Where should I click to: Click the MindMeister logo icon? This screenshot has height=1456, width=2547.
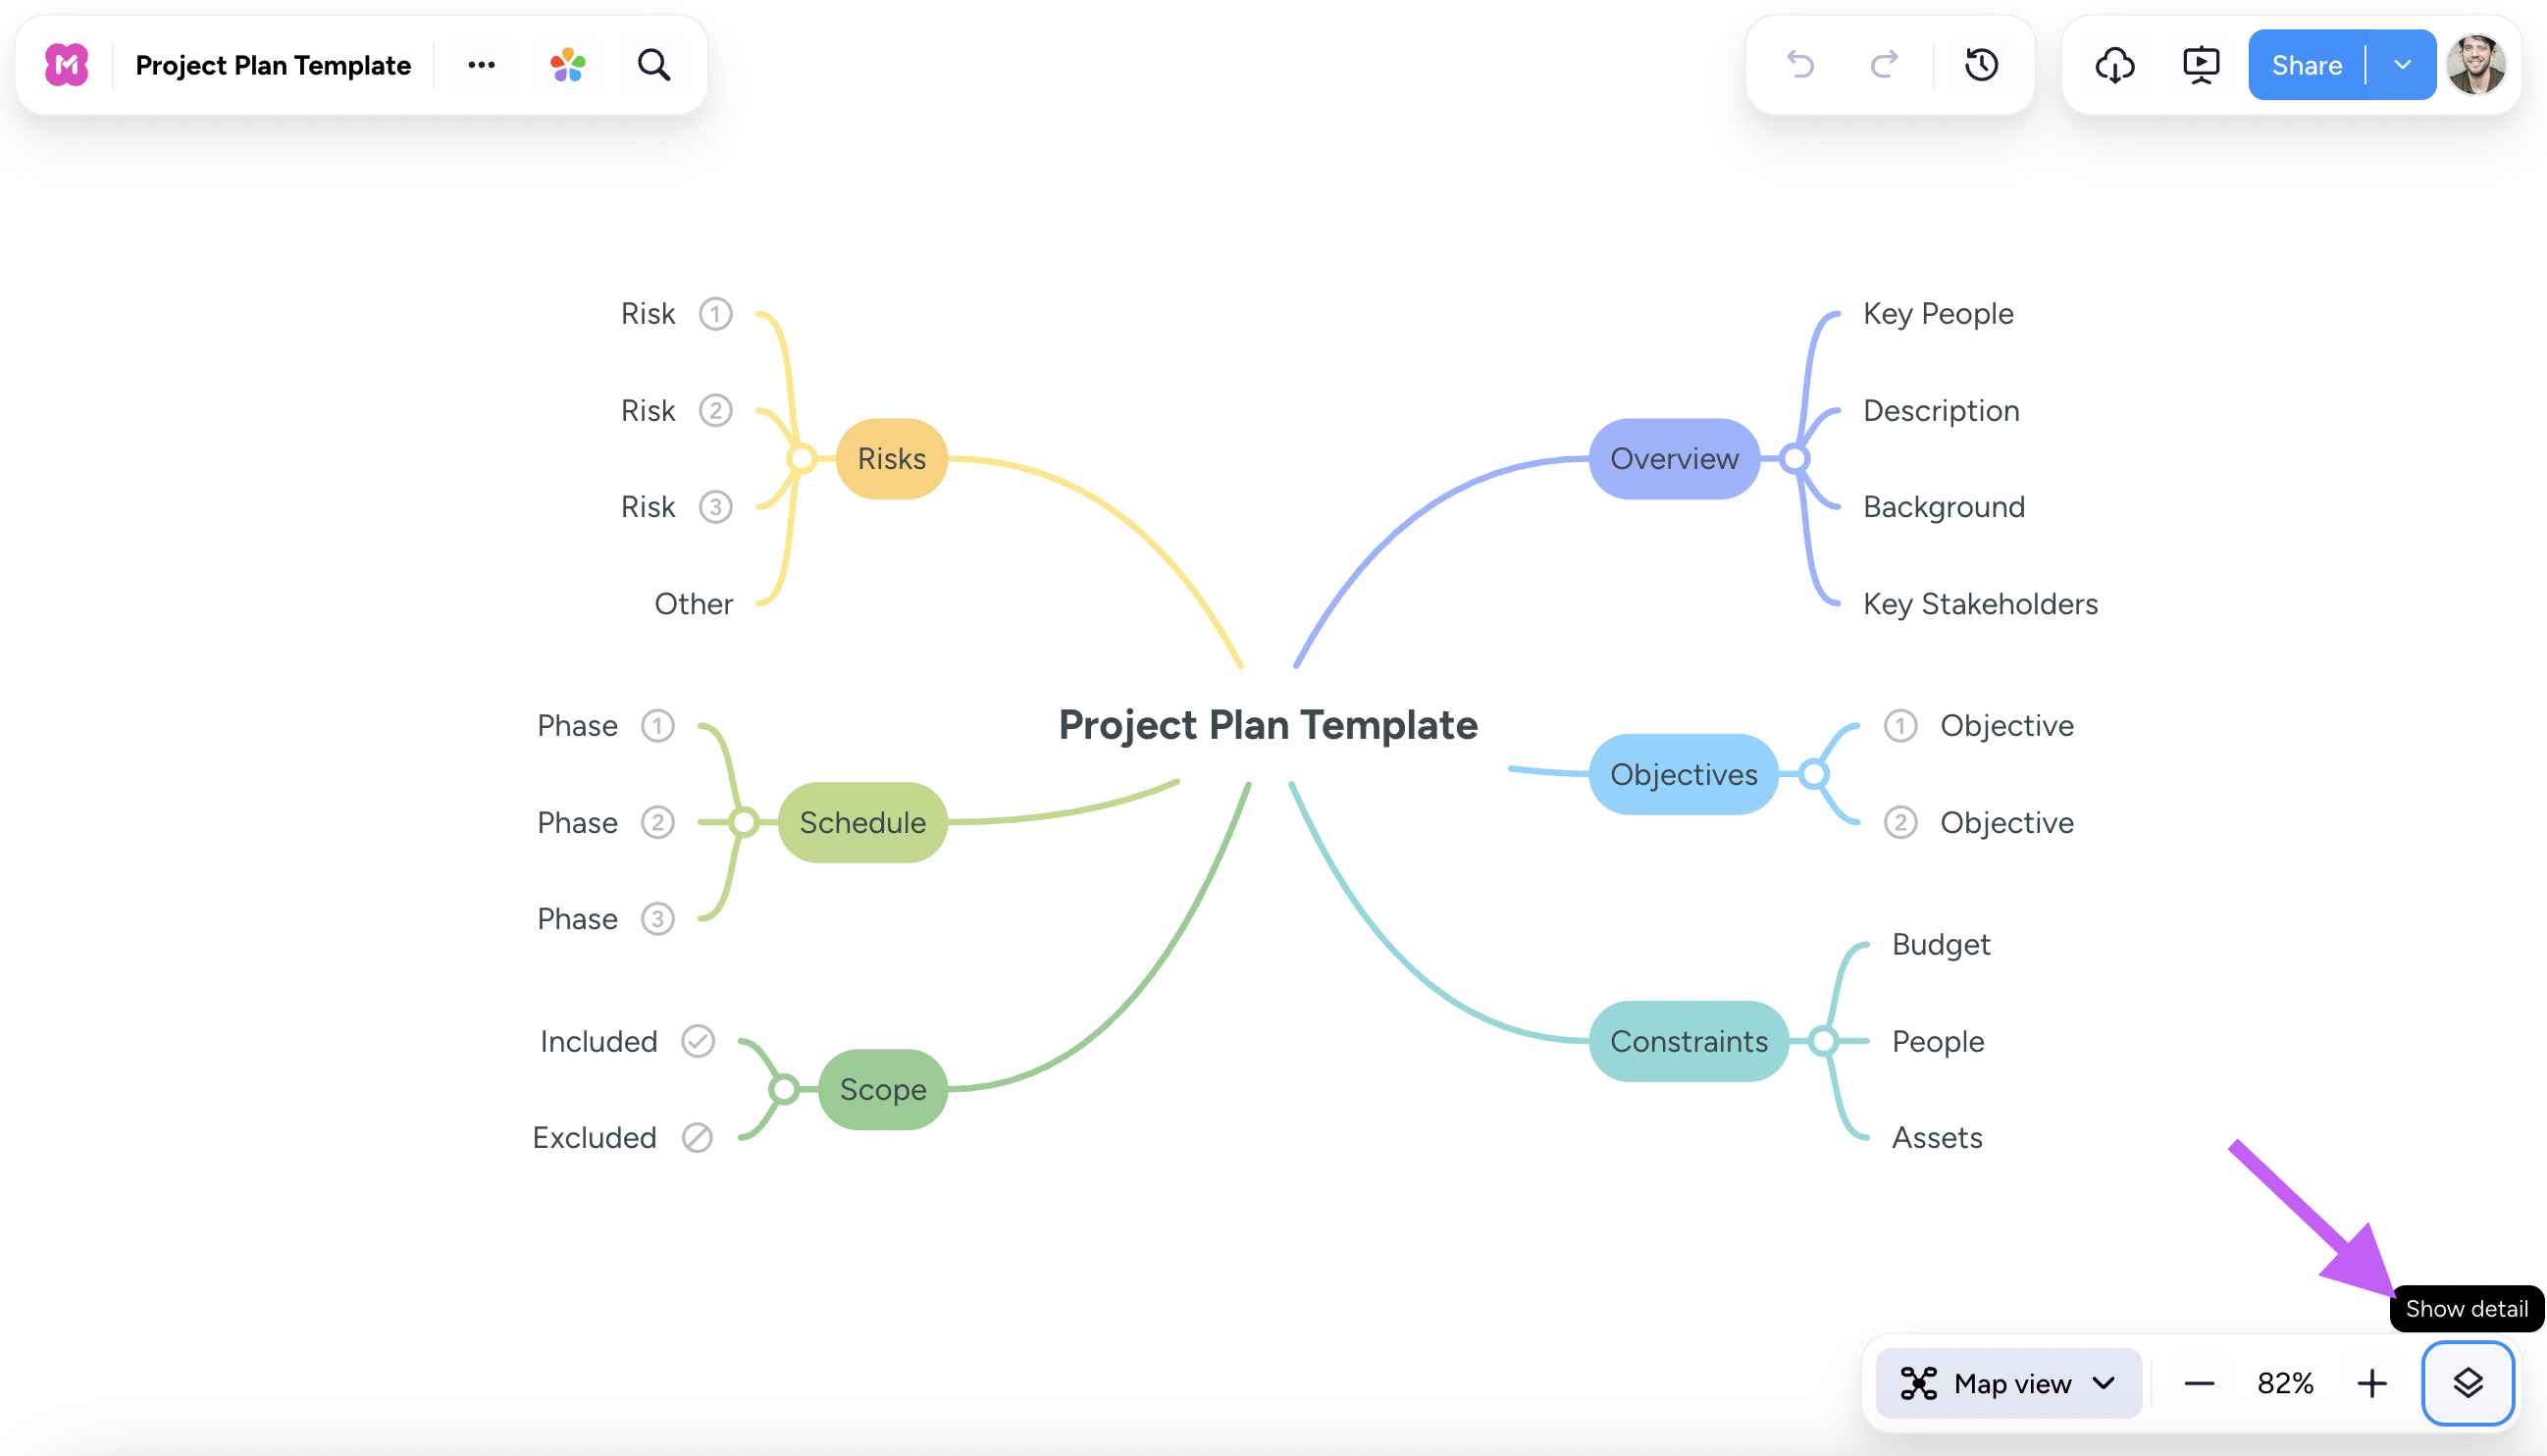pos(66,65)
